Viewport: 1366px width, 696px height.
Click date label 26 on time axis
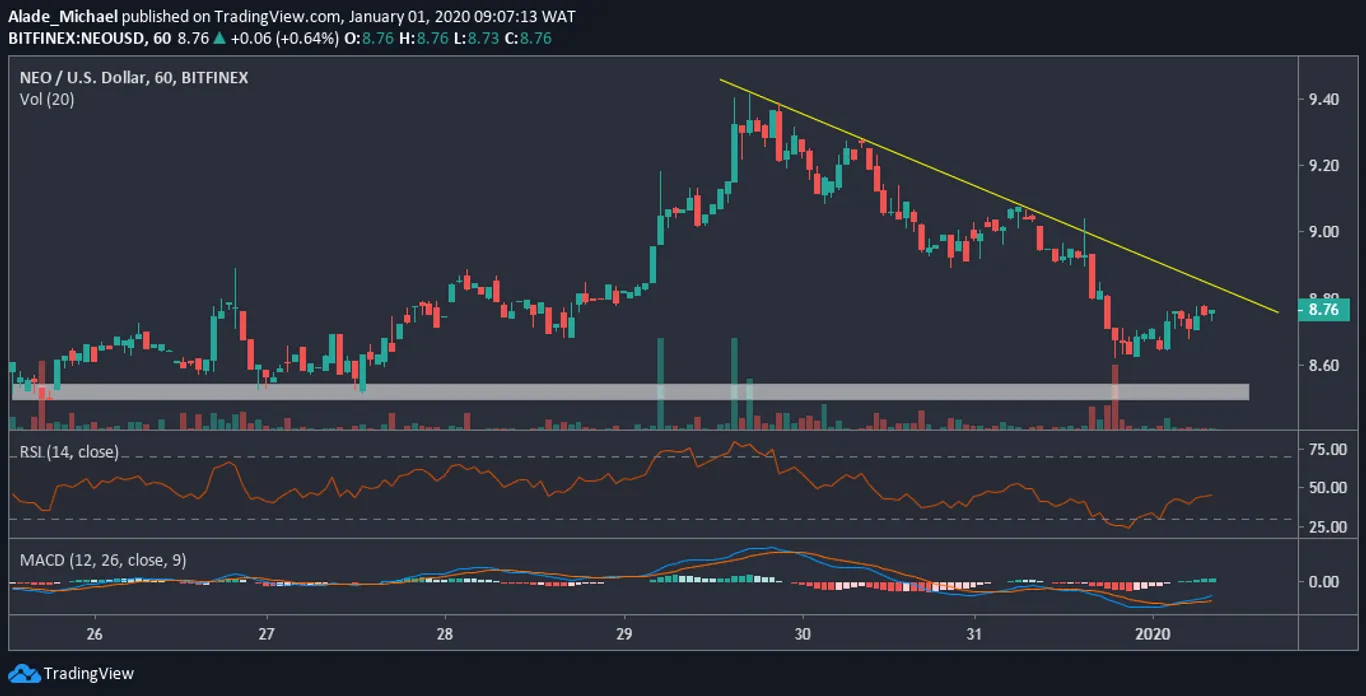(95, 634)
